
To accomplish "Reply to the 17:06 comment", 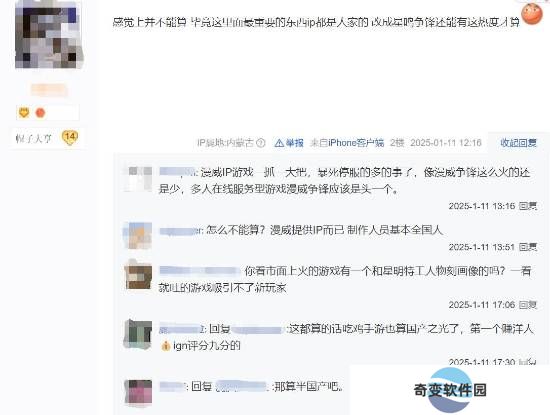I will (528, 305).
